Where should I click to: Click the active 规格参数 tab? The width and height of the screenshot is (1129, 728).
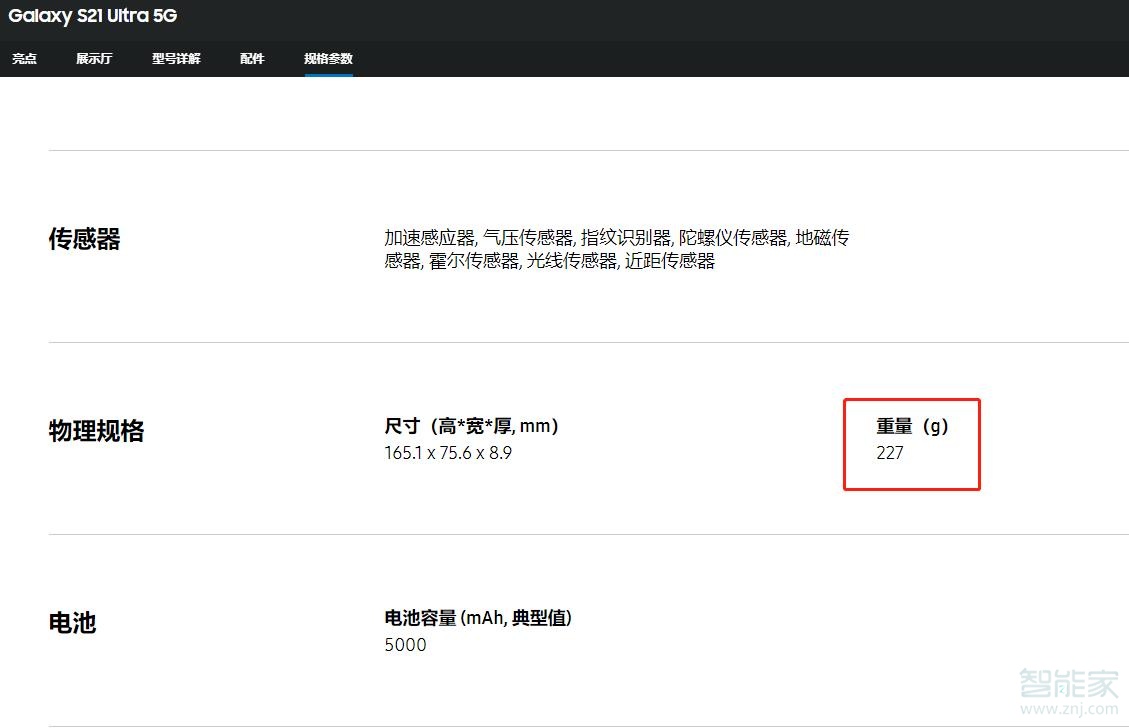pyautogui.click(x=328, y=58)
